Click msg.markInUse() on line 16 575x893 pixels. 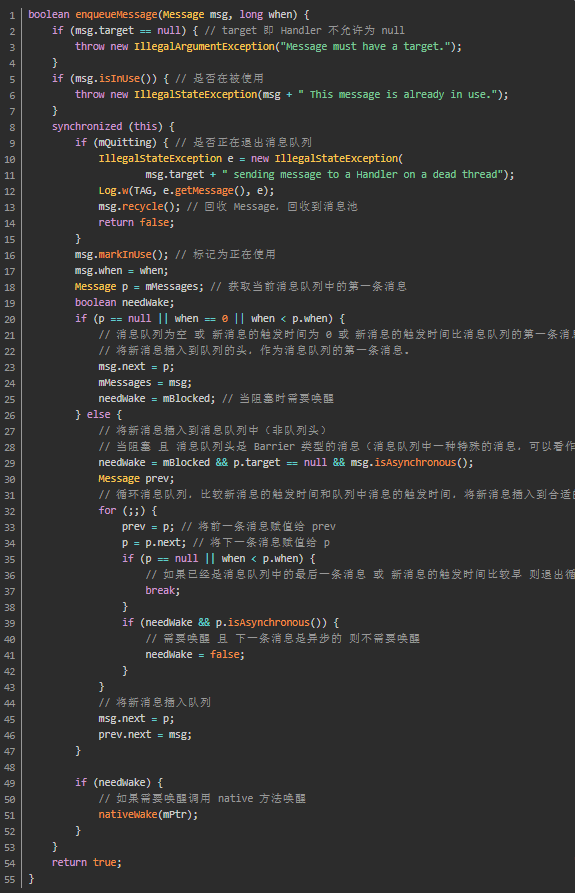coord(119,254)
